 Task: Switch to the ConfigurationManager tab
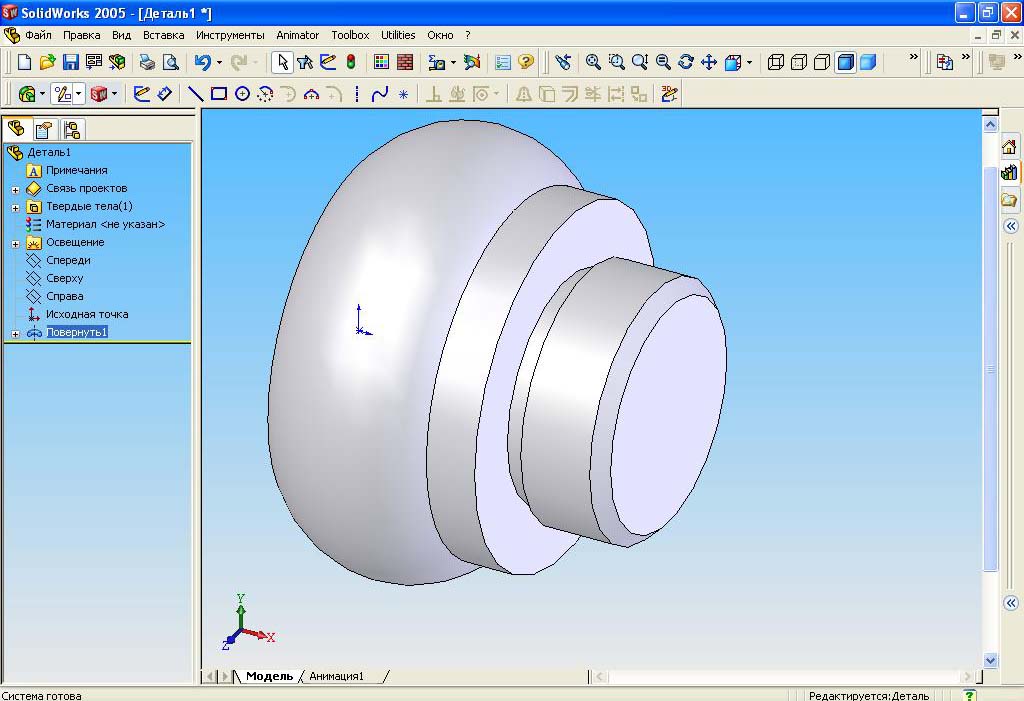[x=72, y=129]
